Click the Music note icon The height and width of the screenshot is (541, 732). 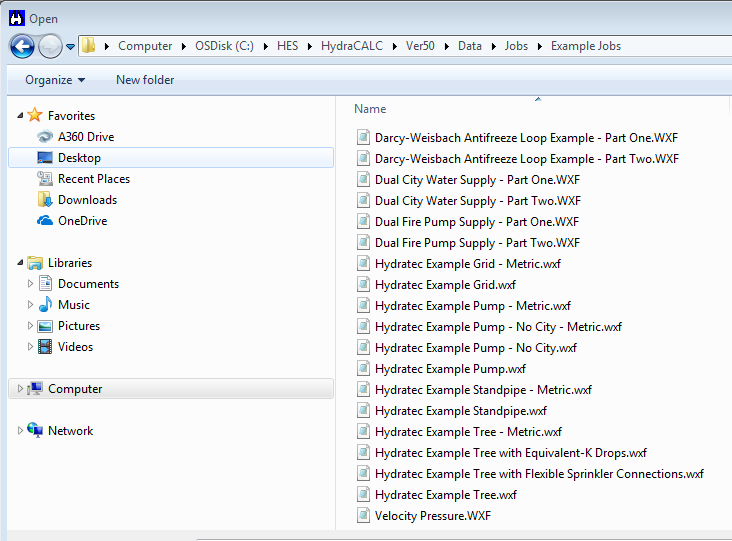click(45, 304)
